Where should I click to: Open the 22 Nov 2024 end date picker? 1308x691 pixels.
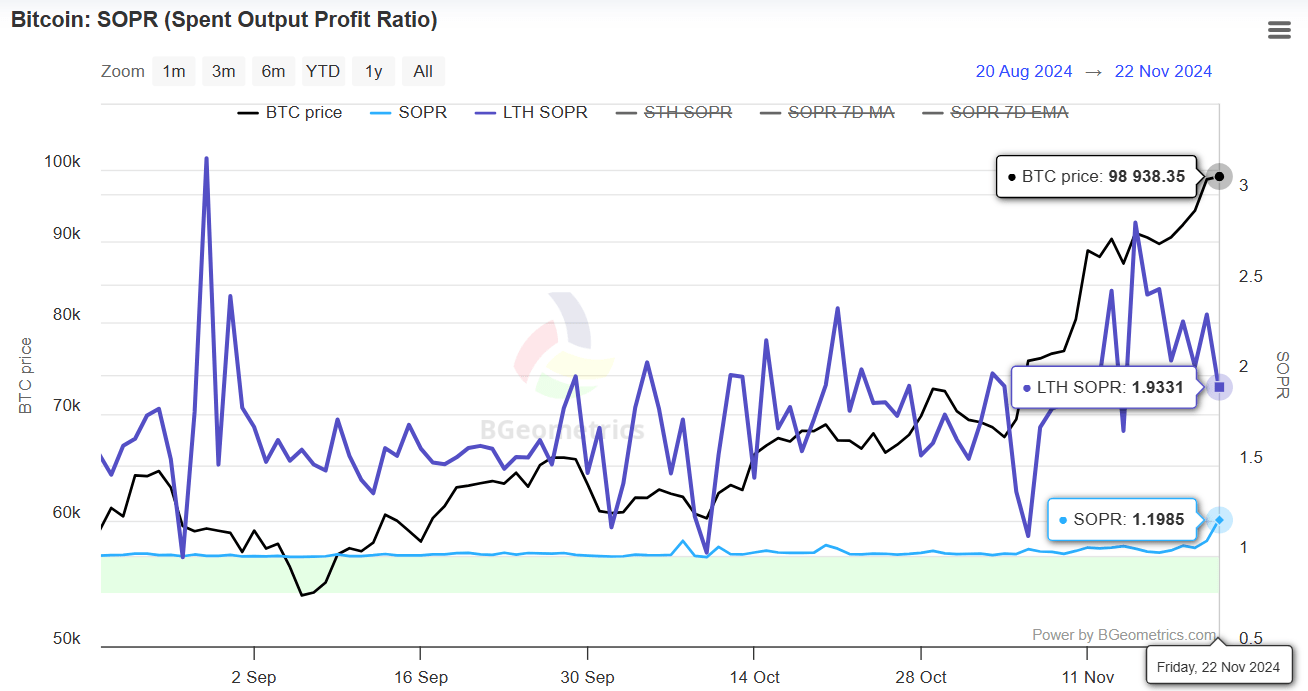point(1163,71)
